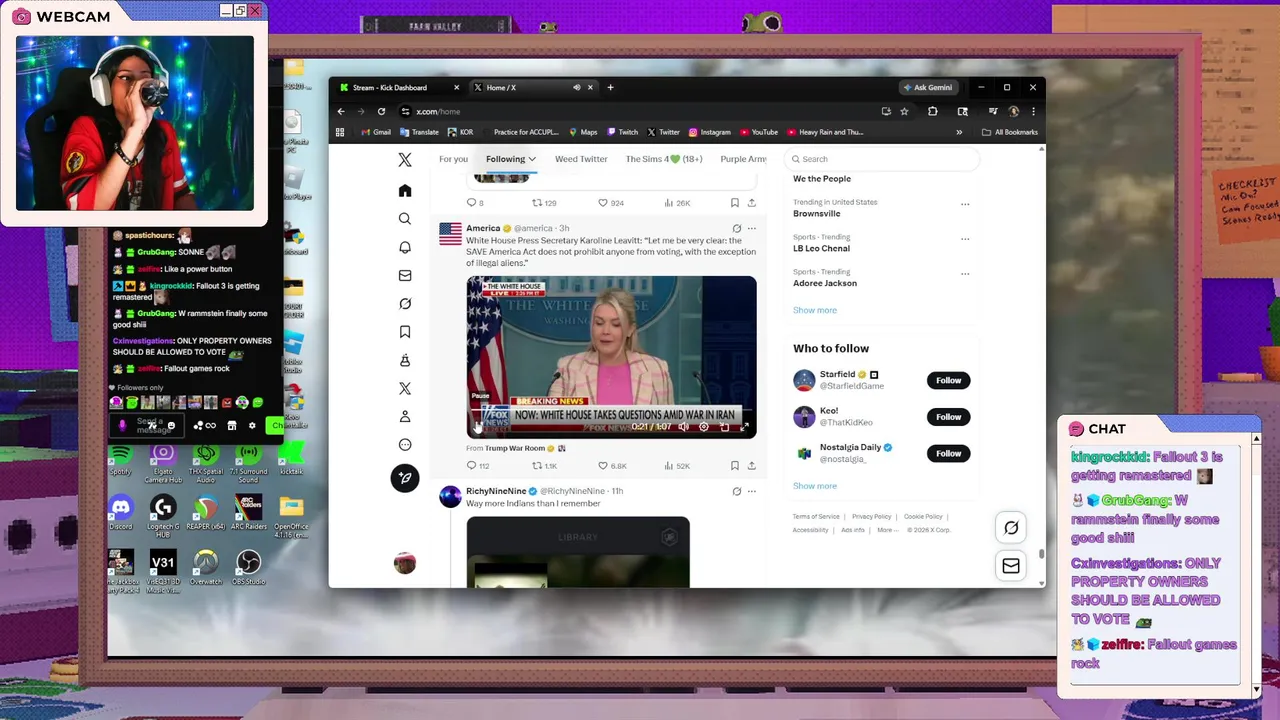1280x720 pixels.
Task: Open Discord desktop shortcut
Action: (121, 512)
